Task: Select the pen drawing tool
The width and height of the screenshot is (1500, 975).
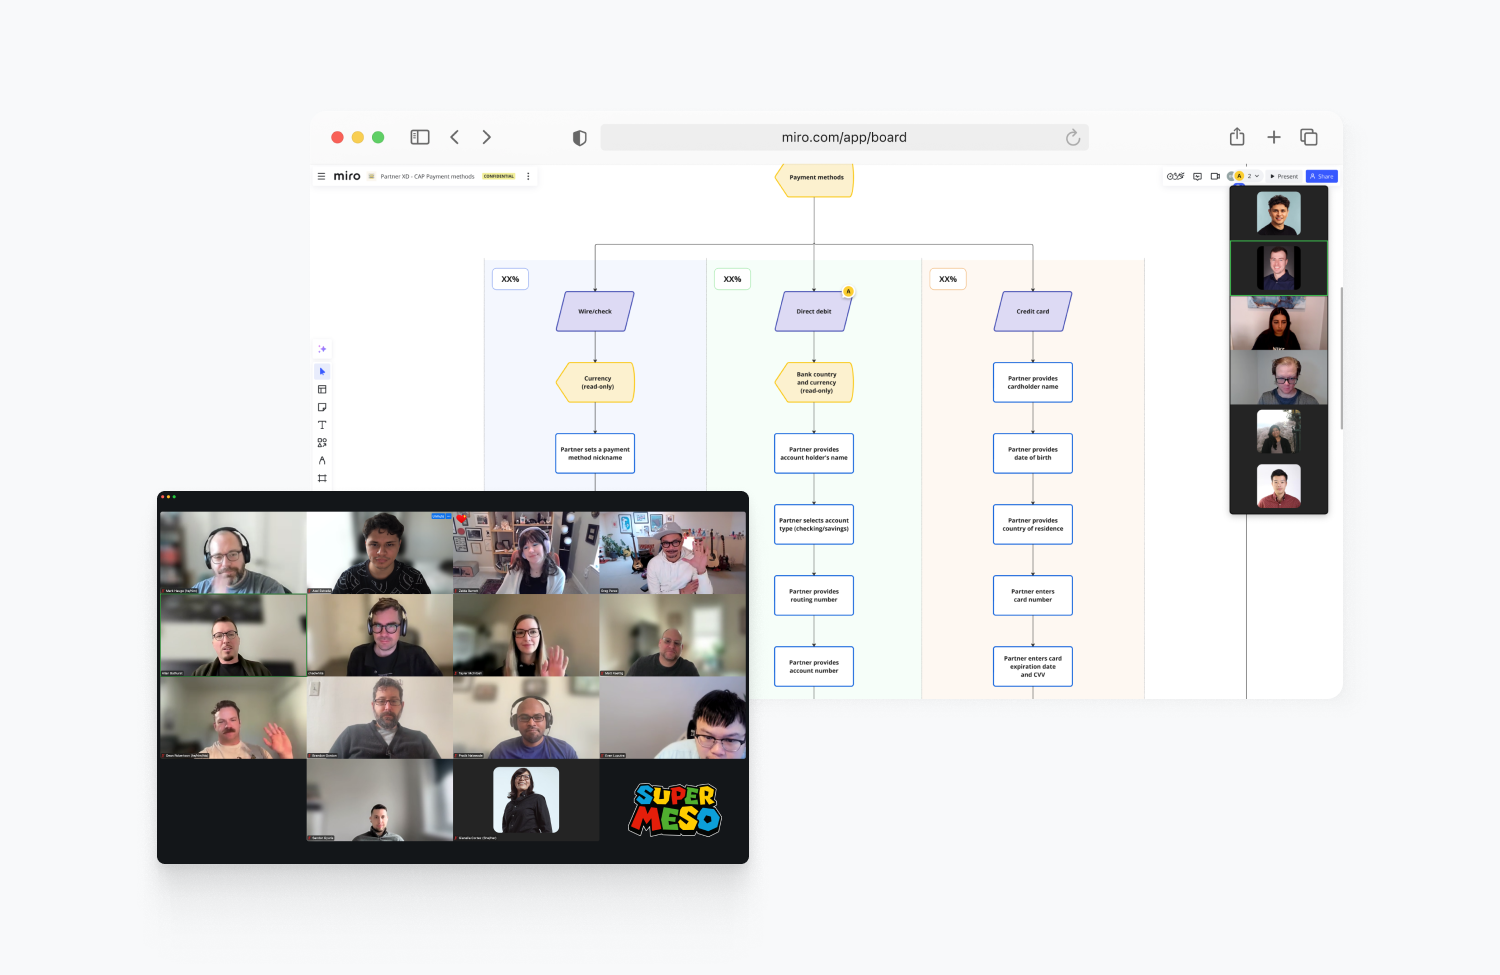Action: click(322, 458)
